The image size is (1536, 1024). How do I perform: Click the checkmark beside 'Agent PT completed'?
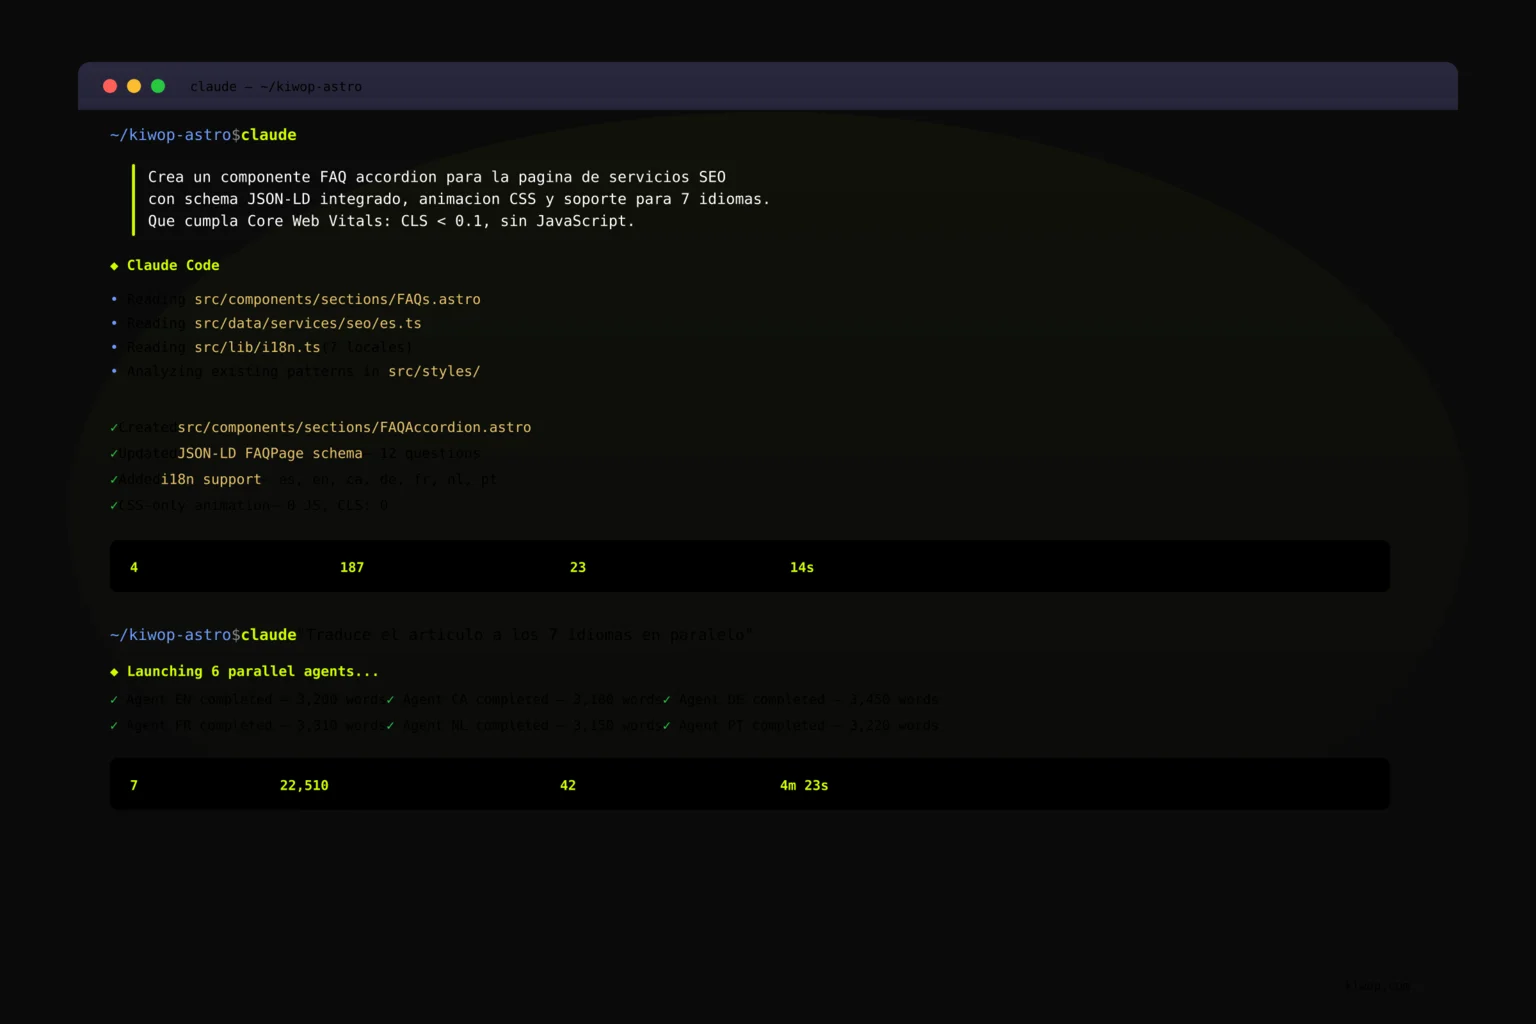click(667, 725)
